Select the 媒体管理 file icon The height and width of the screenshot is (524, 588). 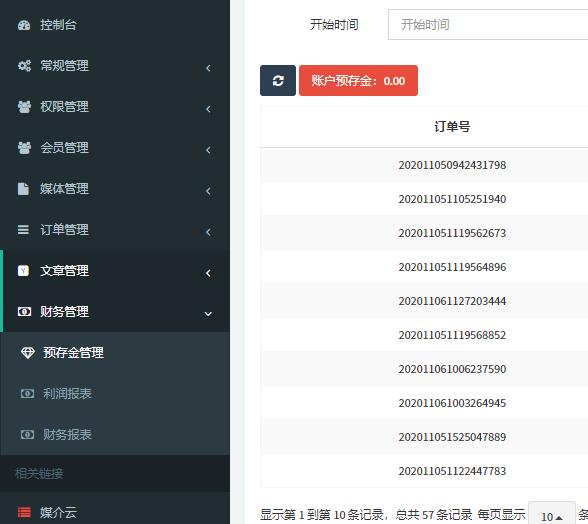click(x=23, y=189)
